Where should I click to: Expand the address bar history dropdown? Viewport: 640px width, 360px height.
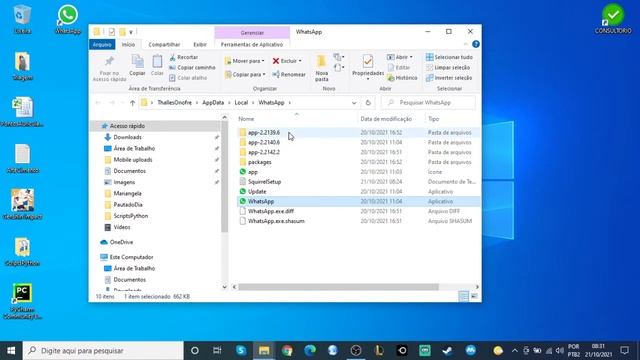(x=354, y=103)
